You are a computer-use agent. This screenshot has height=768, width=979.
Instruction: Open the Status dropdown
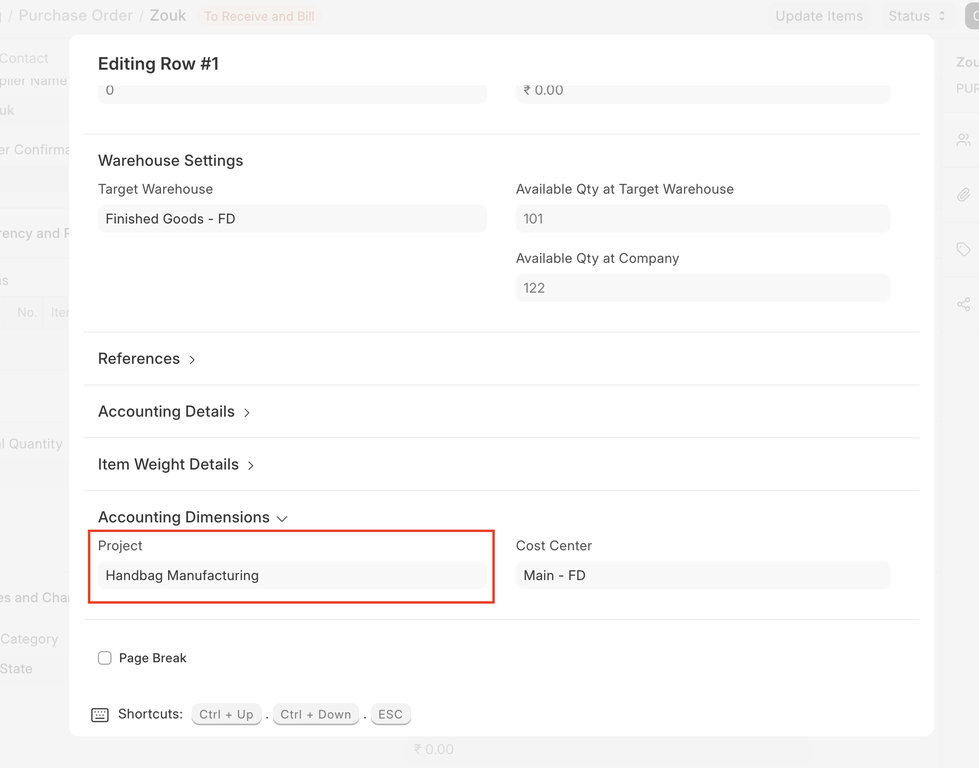coord(917,16)
